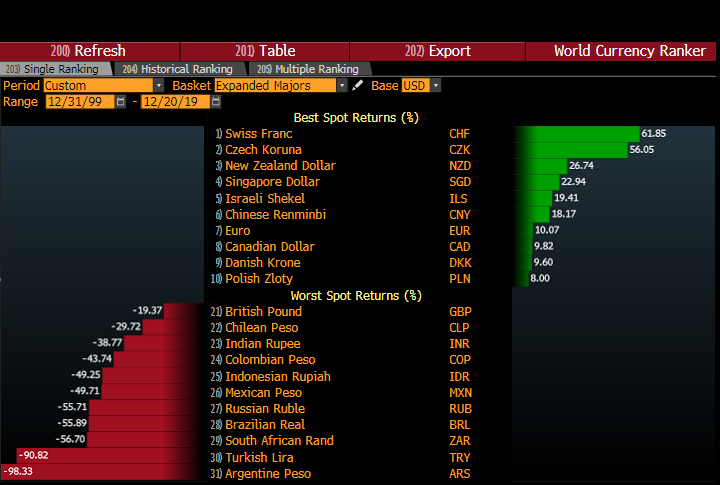Viewport: 720px width, 485px height.
Task: Click the EUR ticker code
Action: [x=460, y=231]
